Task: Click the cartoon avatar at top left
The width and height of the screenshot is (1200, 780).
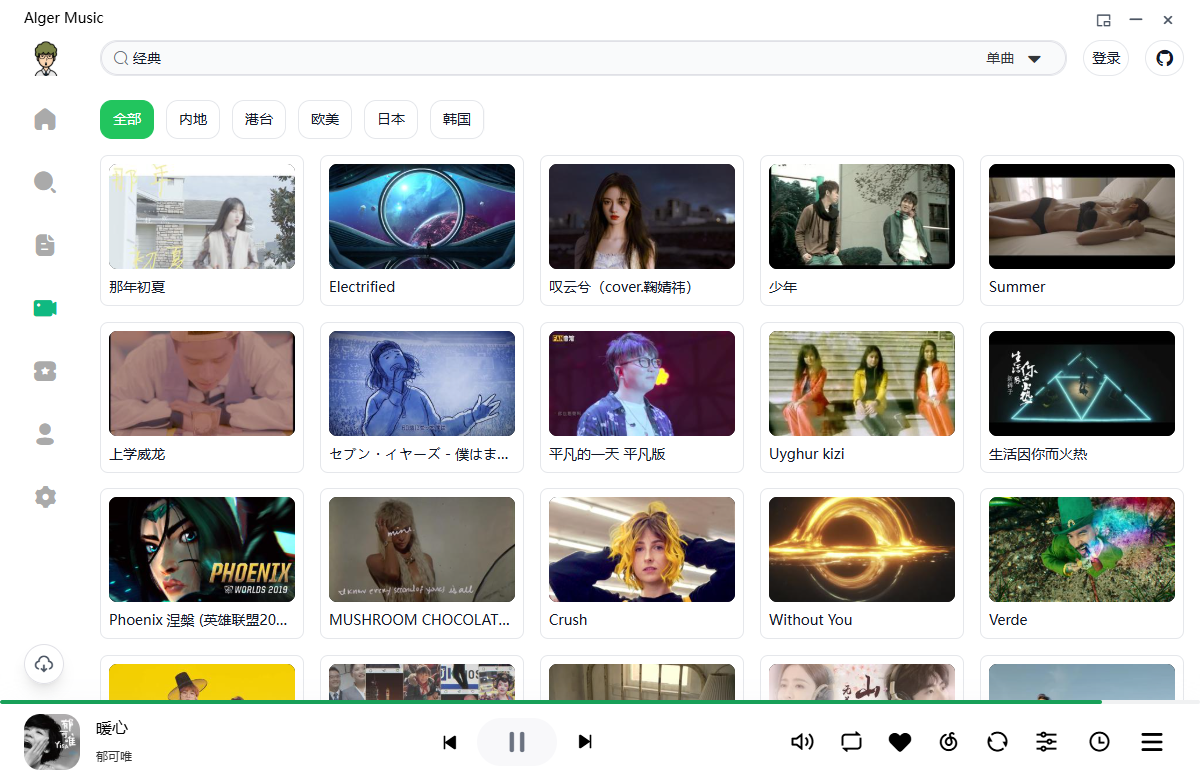Action: point(45,59)
